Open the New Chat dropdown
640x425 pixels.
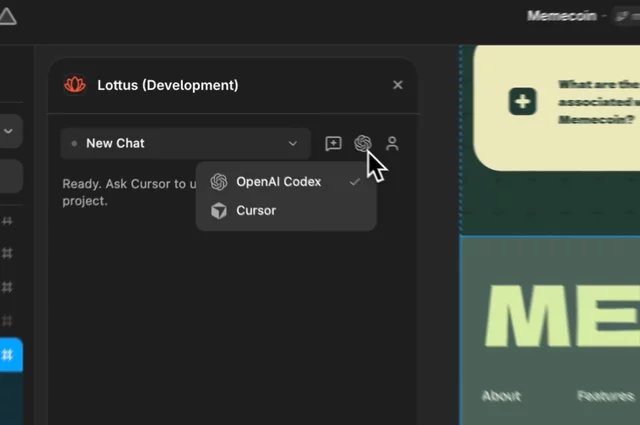[185, 143]
